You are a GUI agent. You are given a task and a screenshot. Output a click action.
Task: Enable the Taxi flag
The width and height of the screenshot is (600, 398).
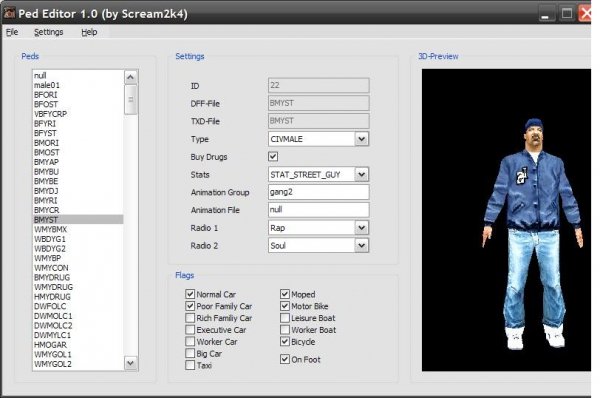click(190, 365)
